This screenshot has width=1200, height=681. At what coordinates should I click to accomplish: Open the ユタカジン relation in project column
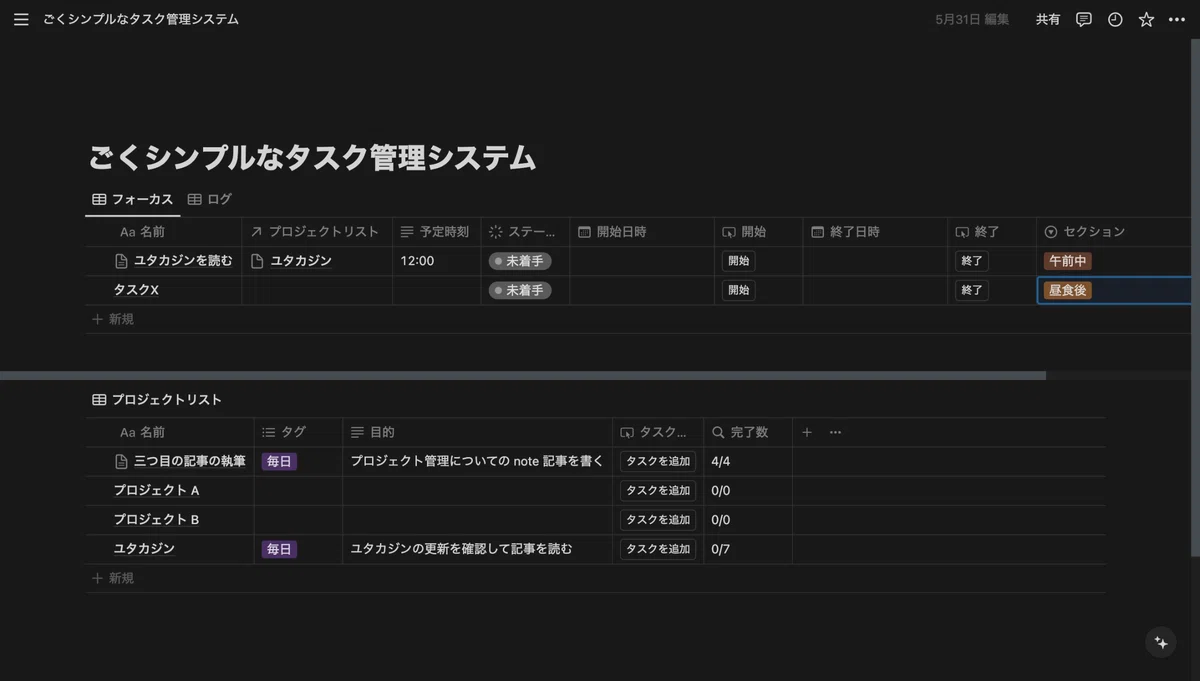[301, 260]
